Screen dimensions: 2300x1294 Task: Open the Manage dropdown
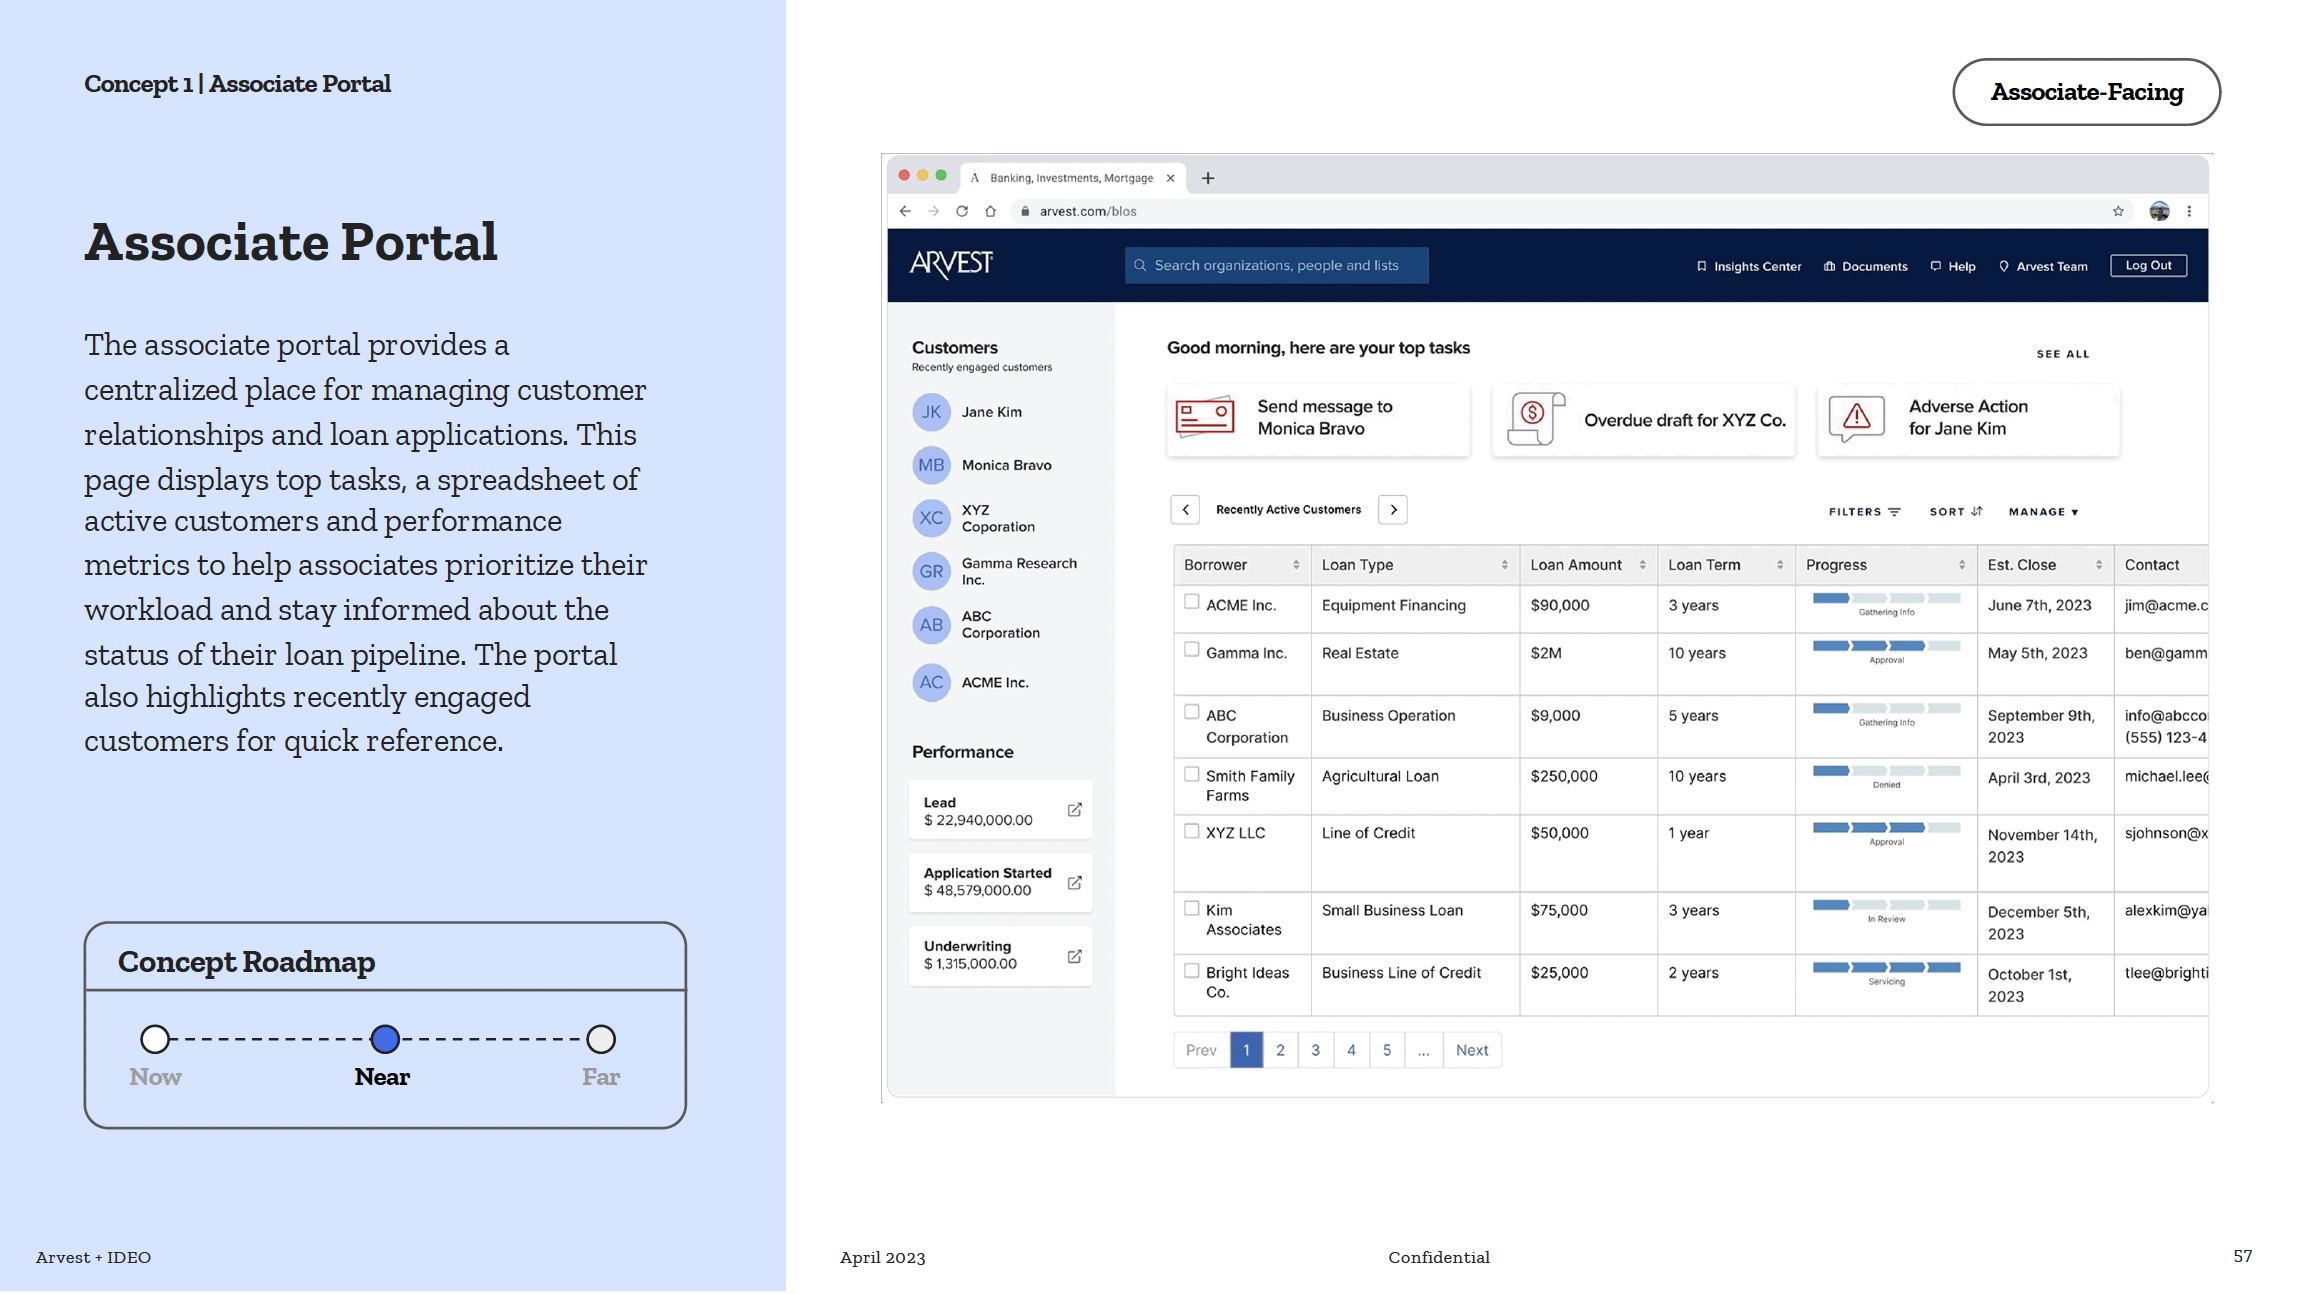[2044, 512]
